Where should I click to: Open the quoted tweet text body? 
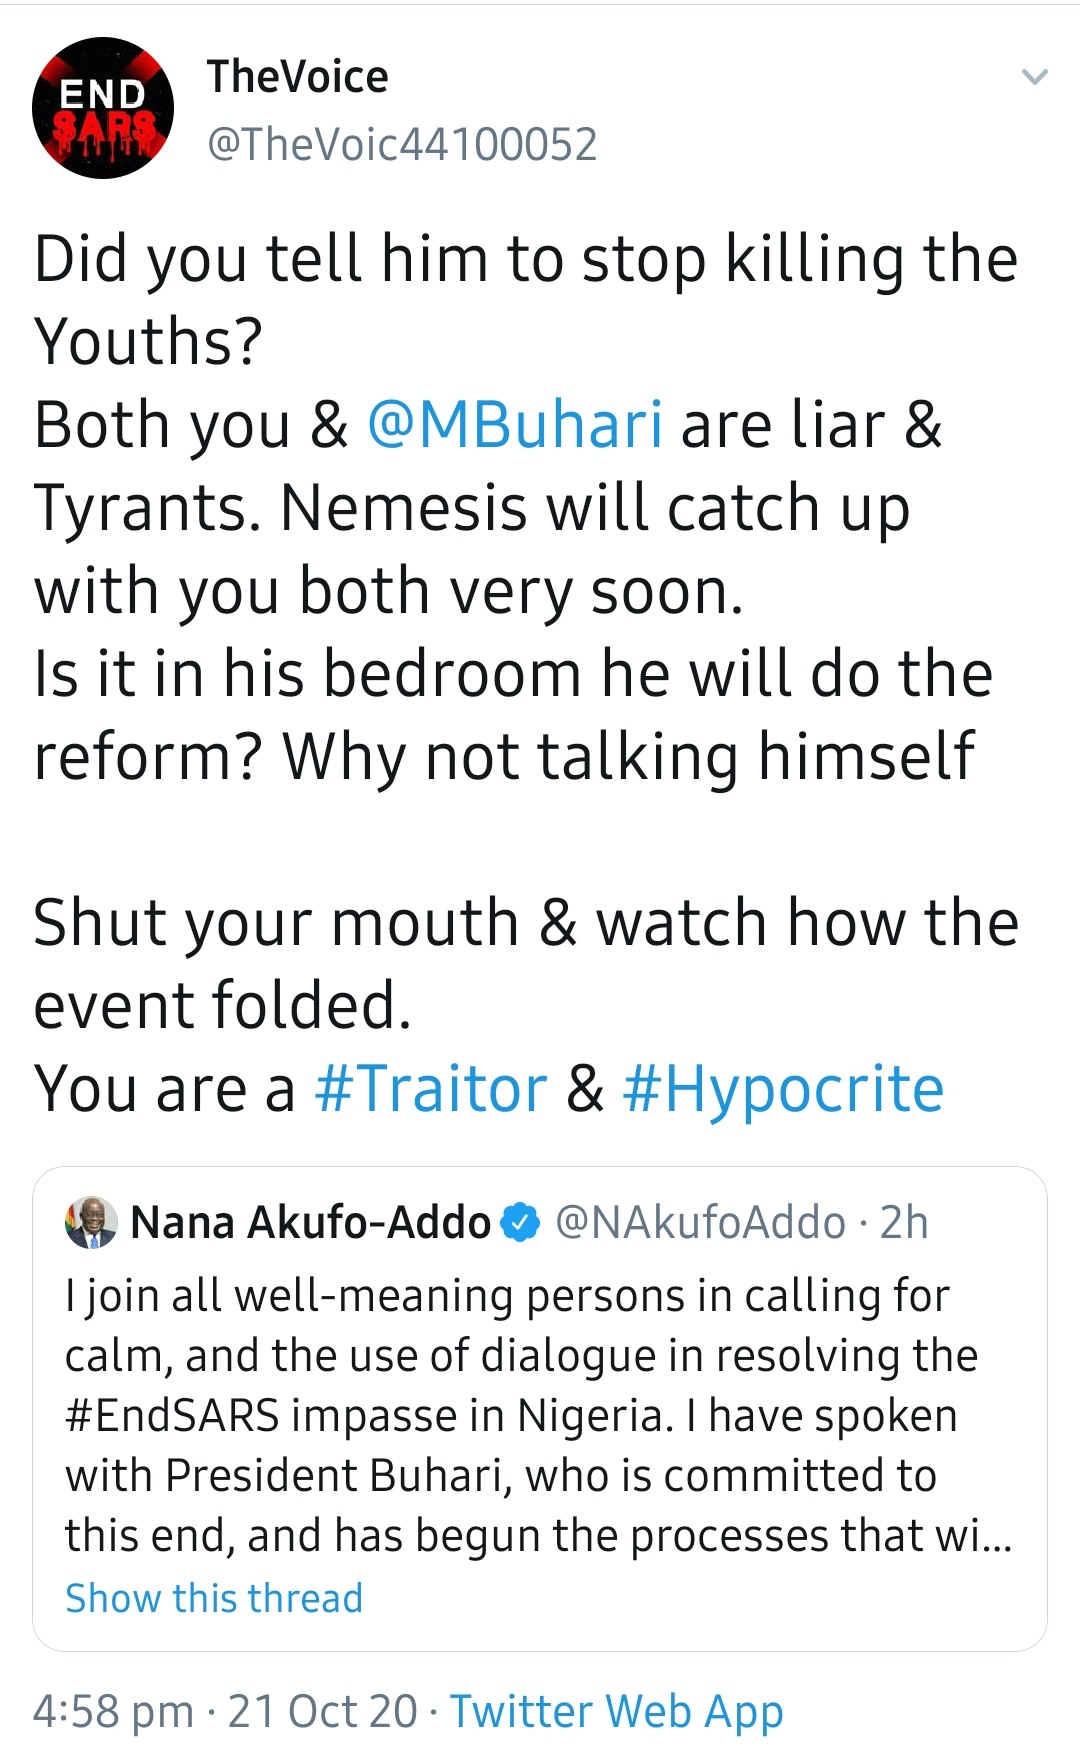click(x=538, y=1415)
